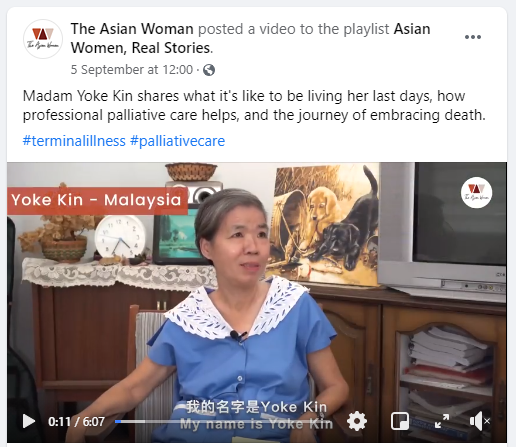Click The Asian Woman profile picture
516x447 pixels.
pos(43,39)
